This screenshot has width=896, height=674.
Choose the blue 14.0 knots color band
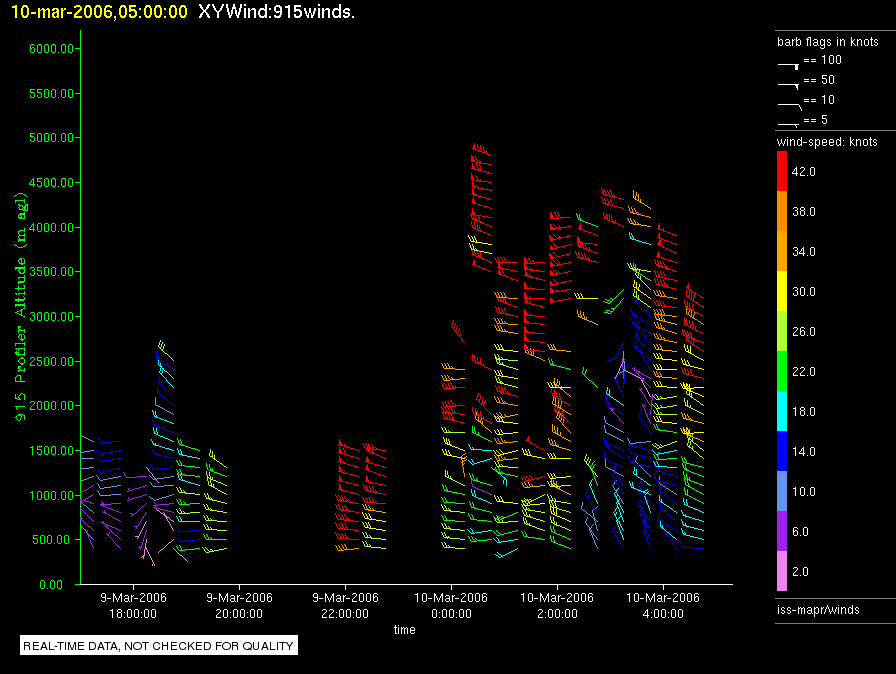(783, 452)
